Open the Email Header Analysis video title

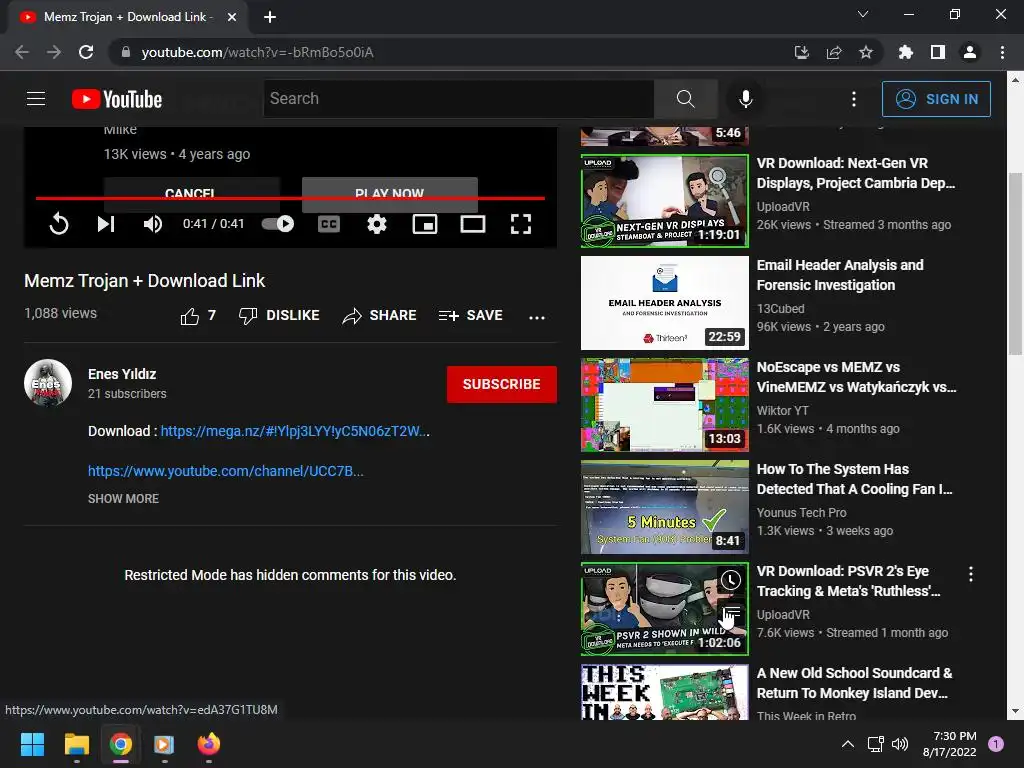click(x=840, y=275)
